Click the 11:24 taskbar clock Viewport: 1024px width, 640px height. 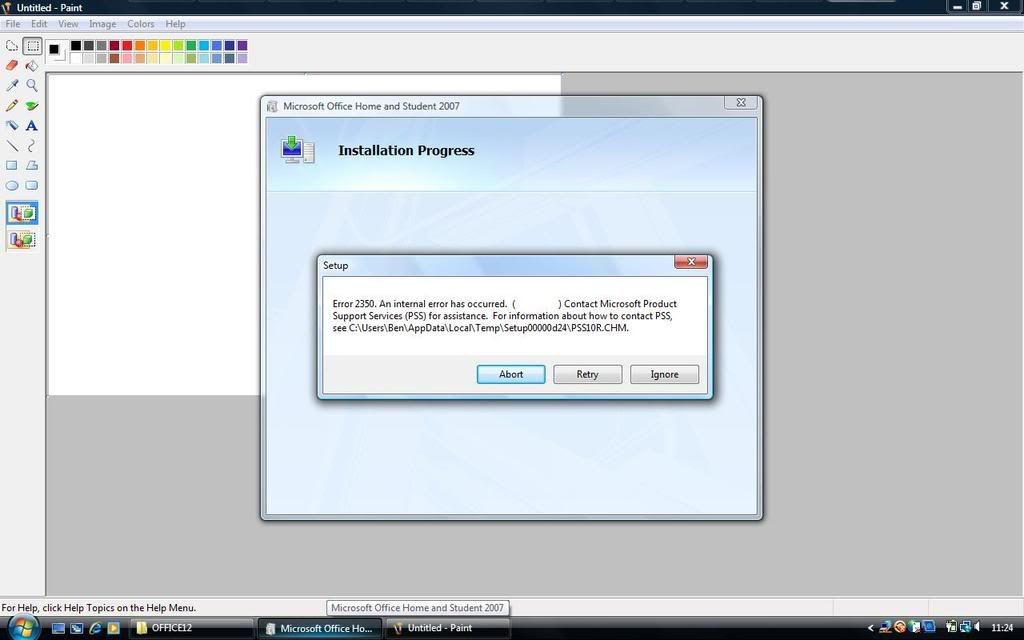pos(1002,628)
